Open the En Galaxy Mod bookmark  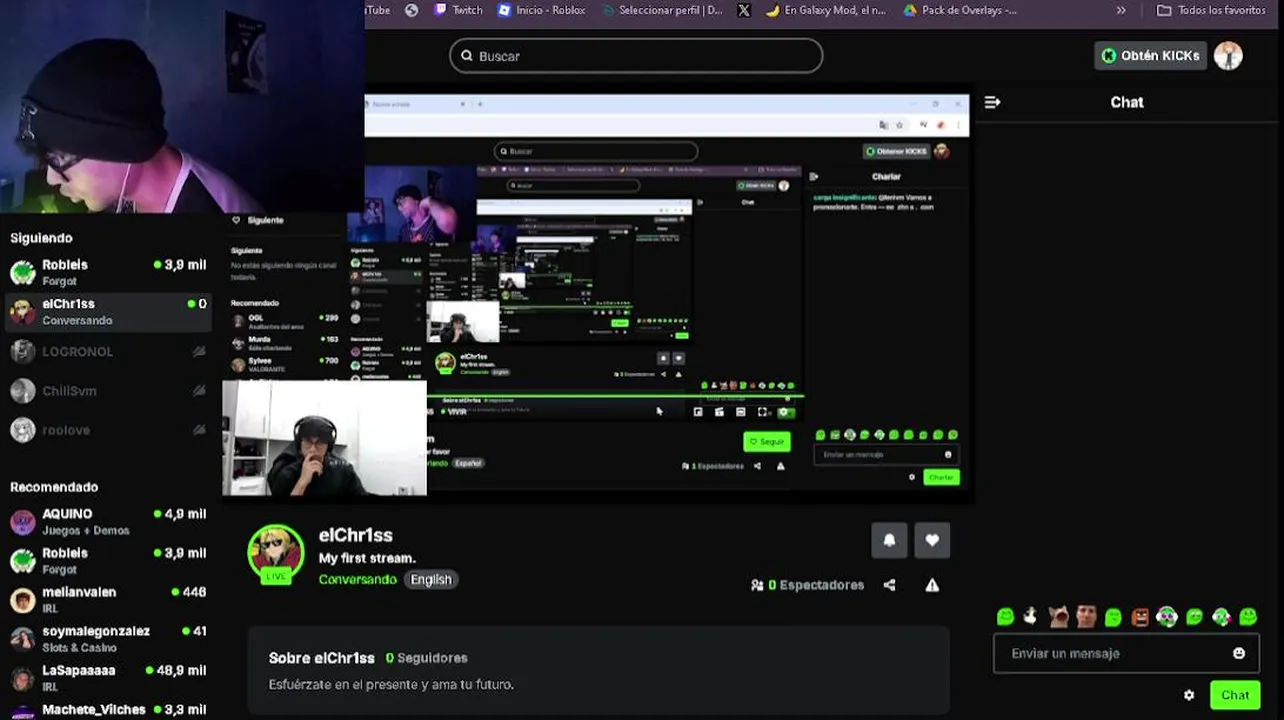(x=826, y=10)
